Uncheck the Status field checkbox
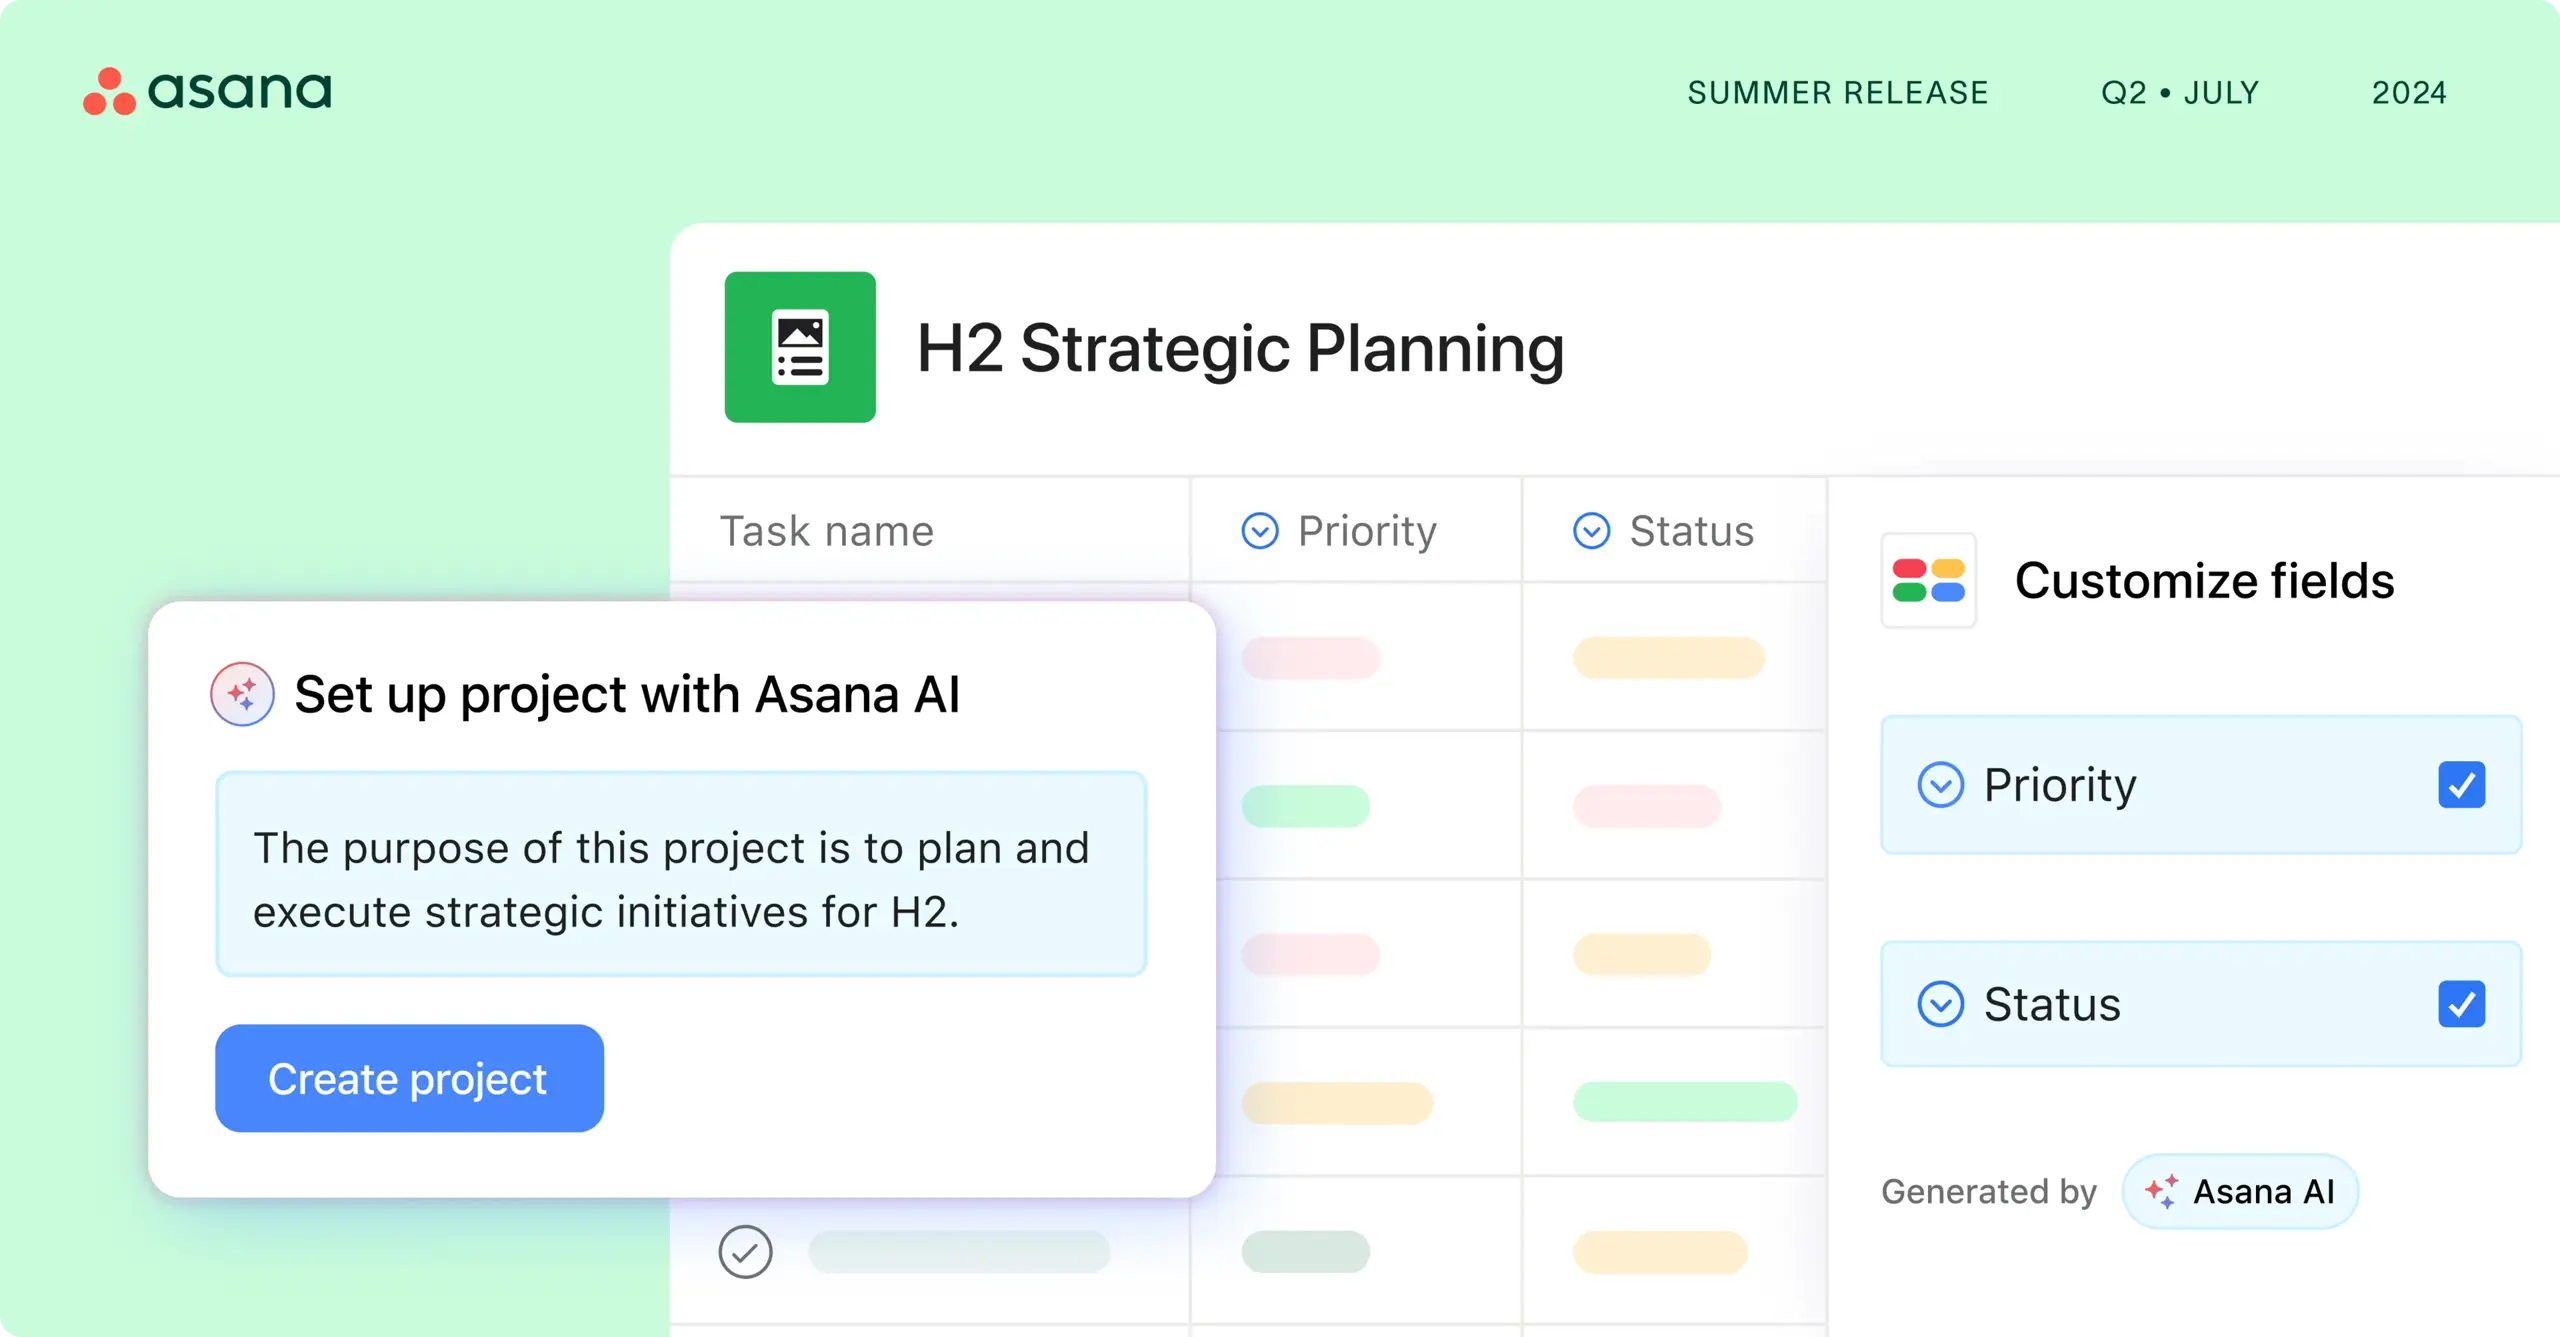 2461,1004
